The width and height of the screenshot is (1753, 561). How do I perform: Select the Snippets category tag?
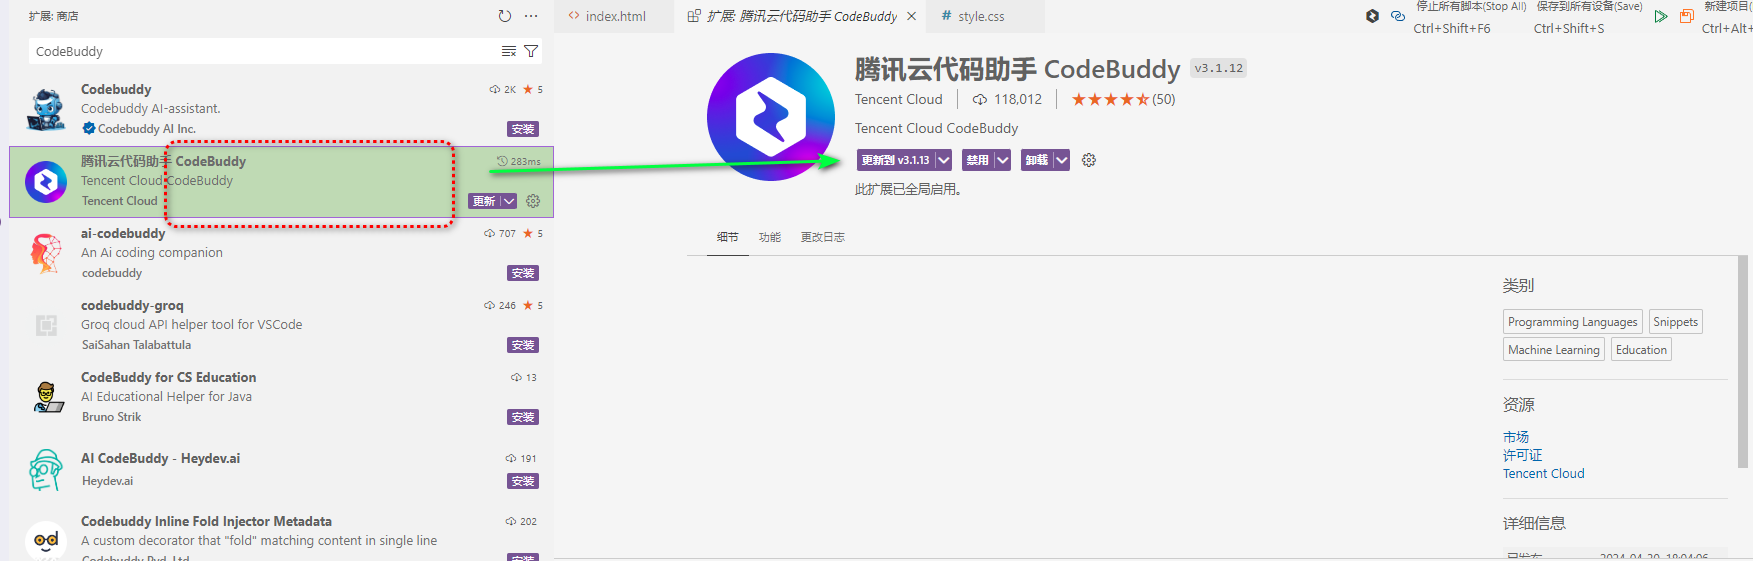point(1675,322)
